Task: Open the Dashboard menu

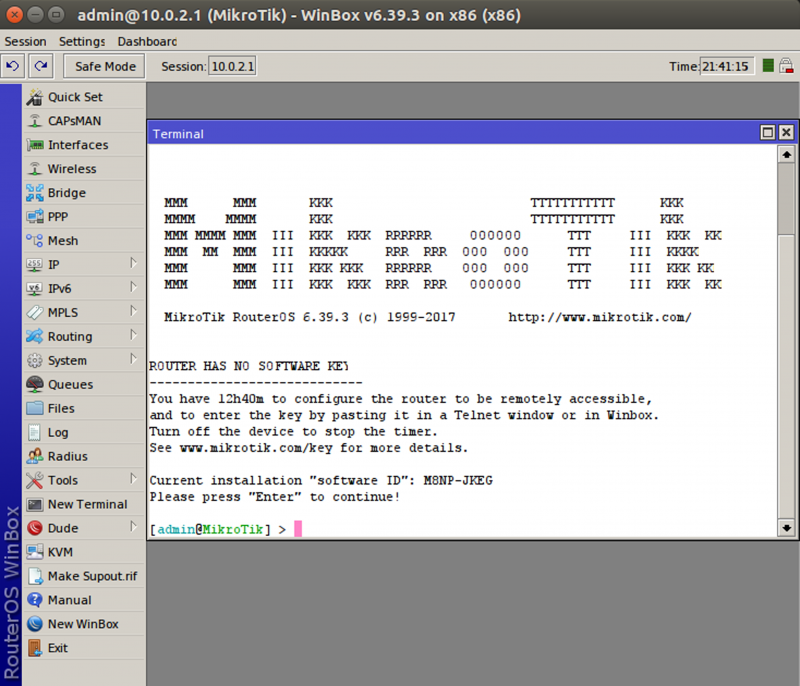Action: pos(147,41)
